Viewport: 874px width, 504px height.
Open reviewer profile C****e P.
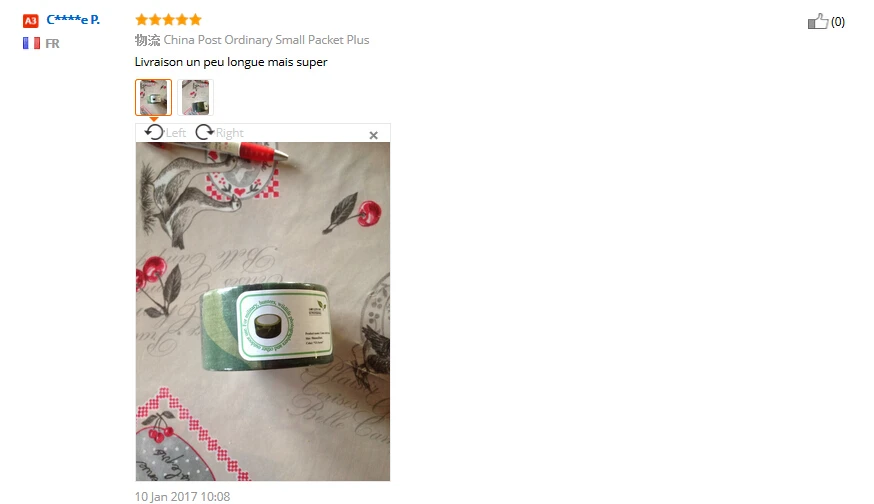(x=73, y=20)
